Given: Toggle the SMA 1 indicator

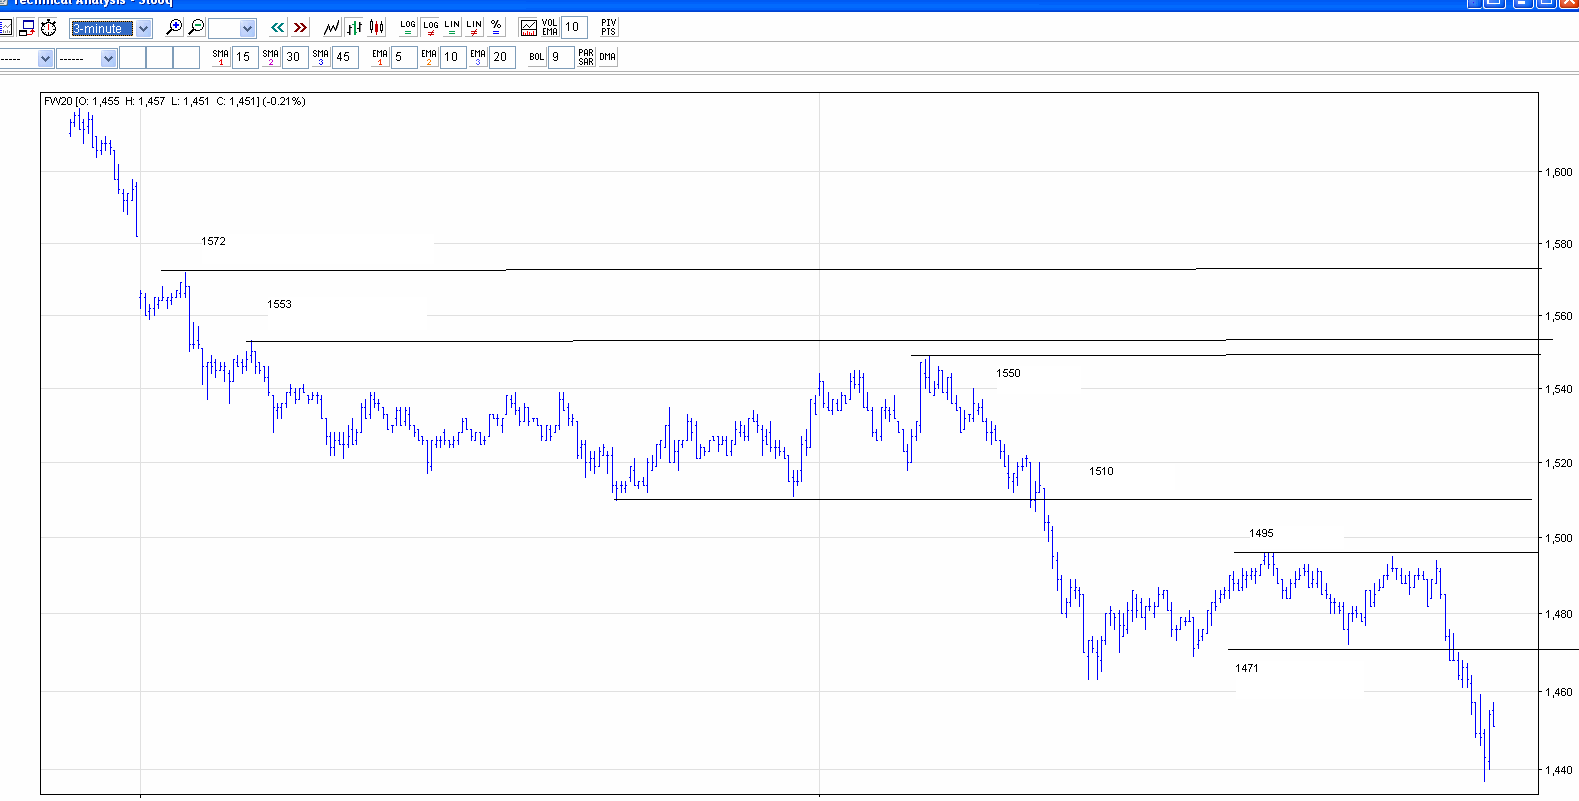Looking at the screenshot, I should [221, 57].
